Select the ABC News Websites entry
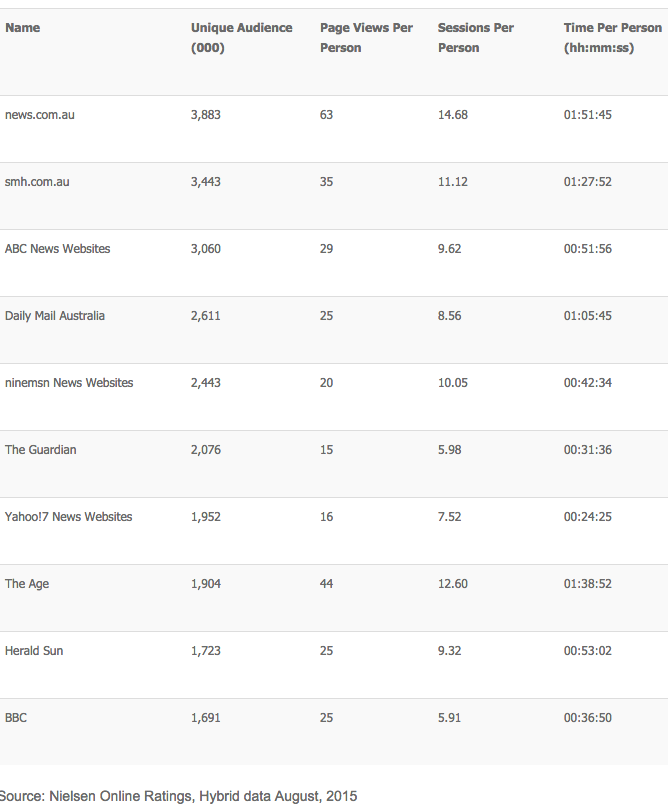 pyautogui.click(x=57, y=249)
